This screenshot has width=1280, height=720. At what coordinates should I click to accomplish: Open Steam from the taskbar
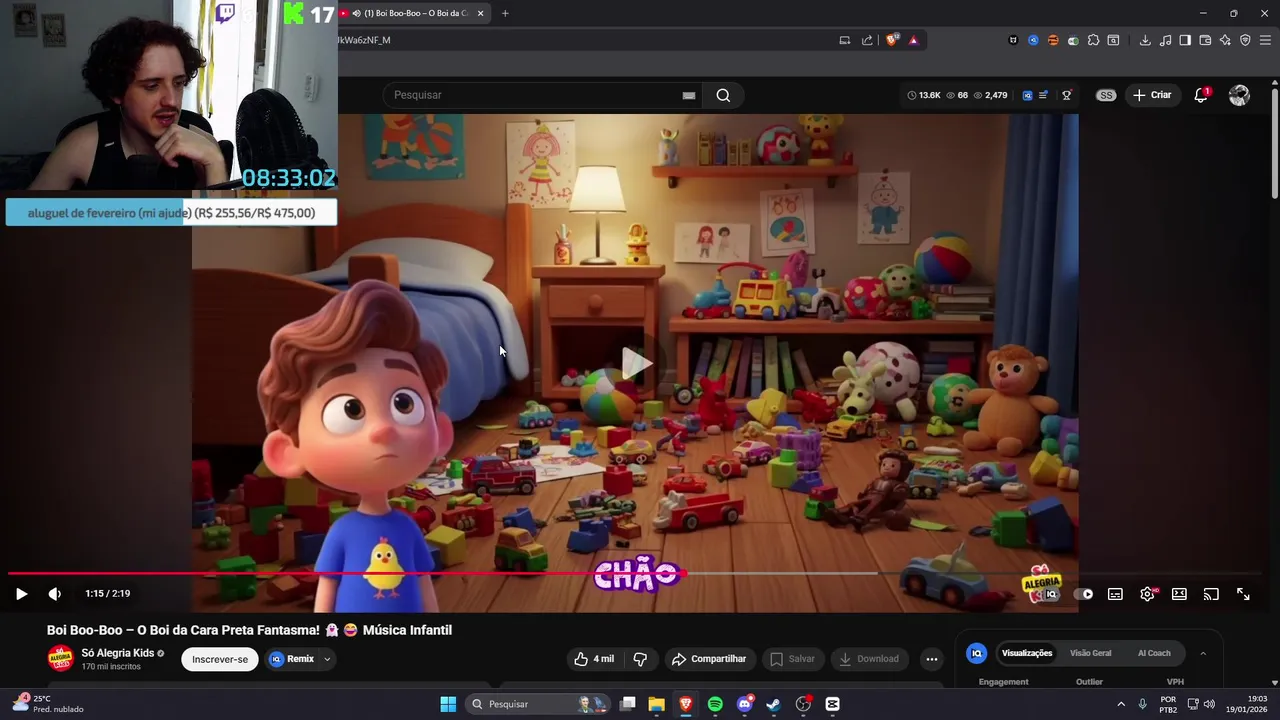click(773, 704)
